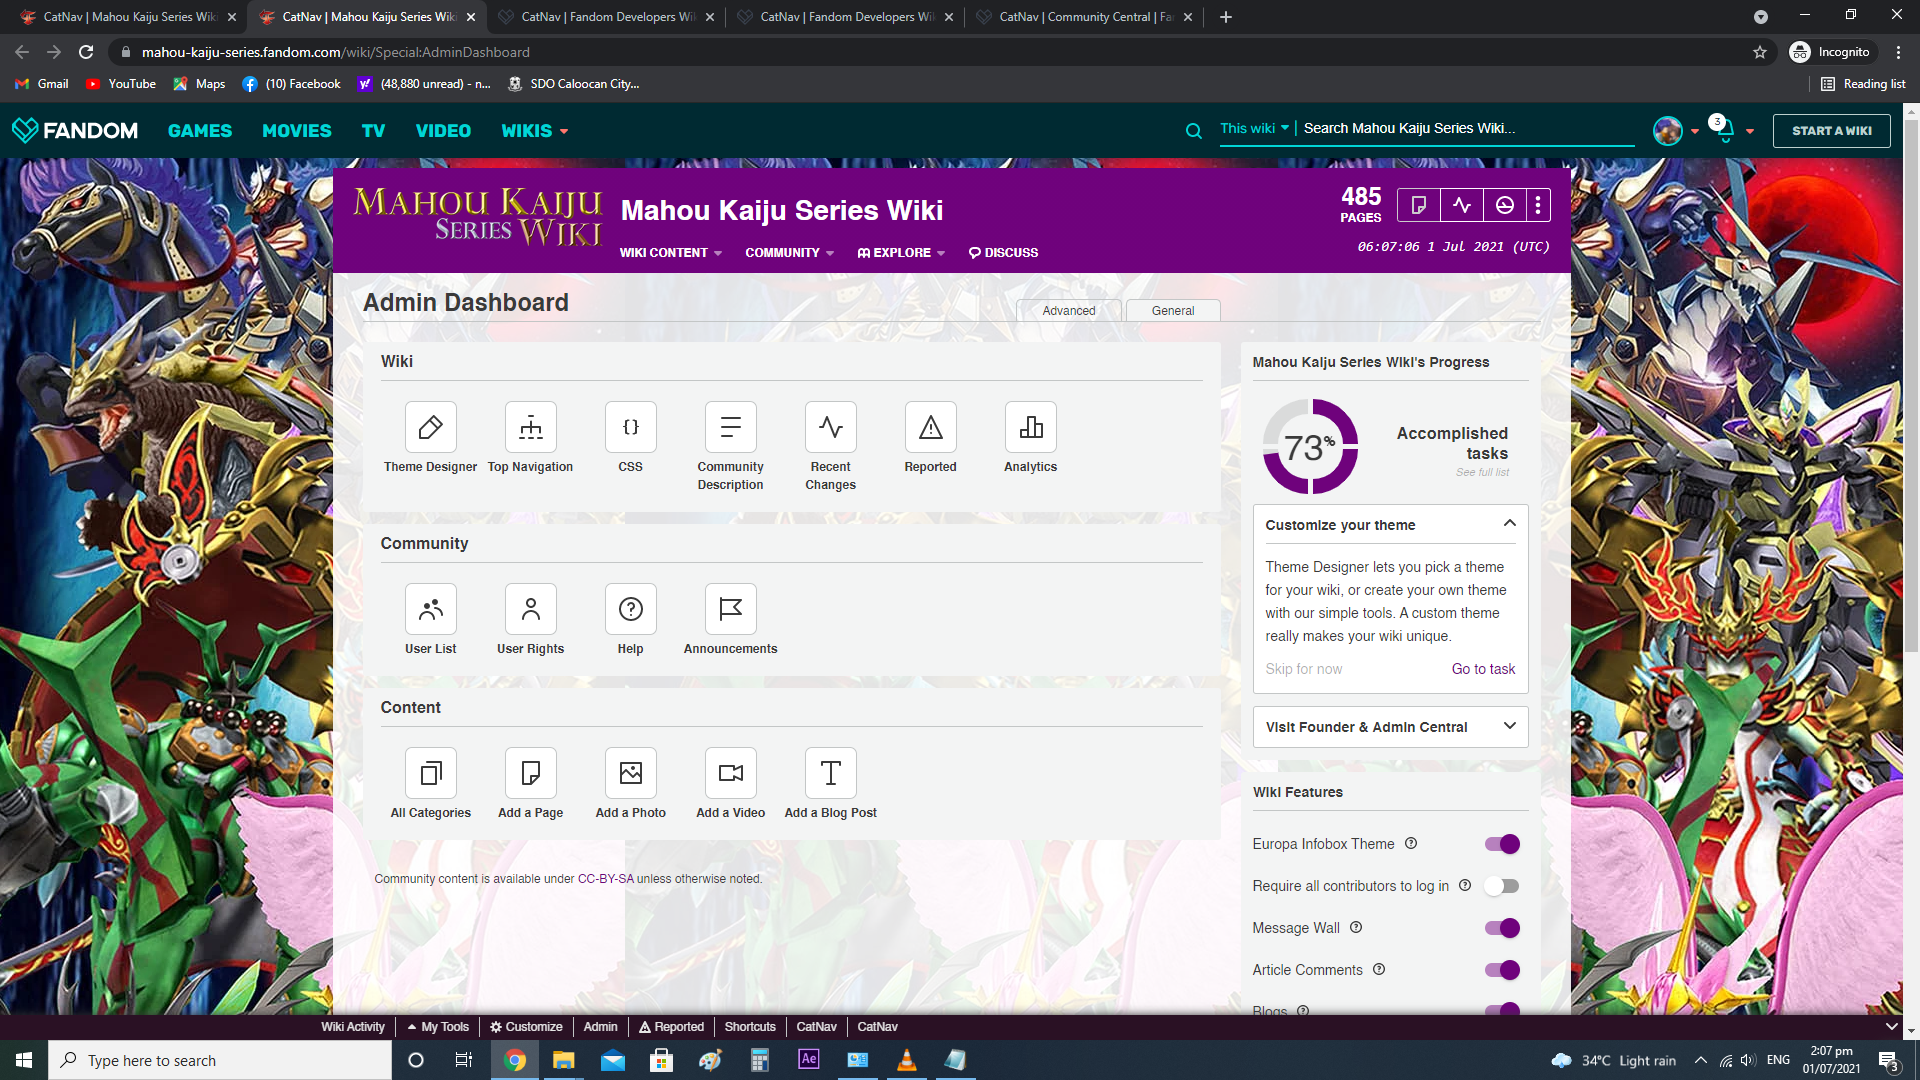Click Go to task link

pos(1483,669)
